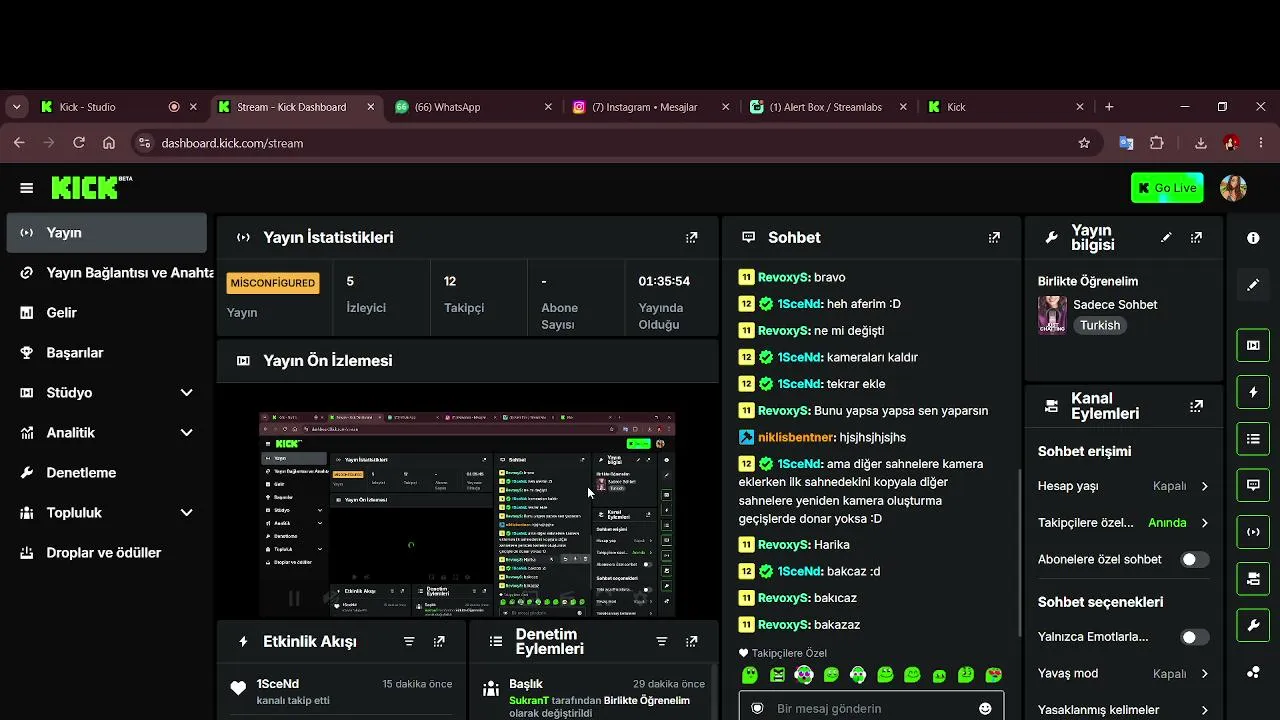Screen dimensions: 1280x720
Task: Insert the angry square-face emote
Action: tap(778, 676)
